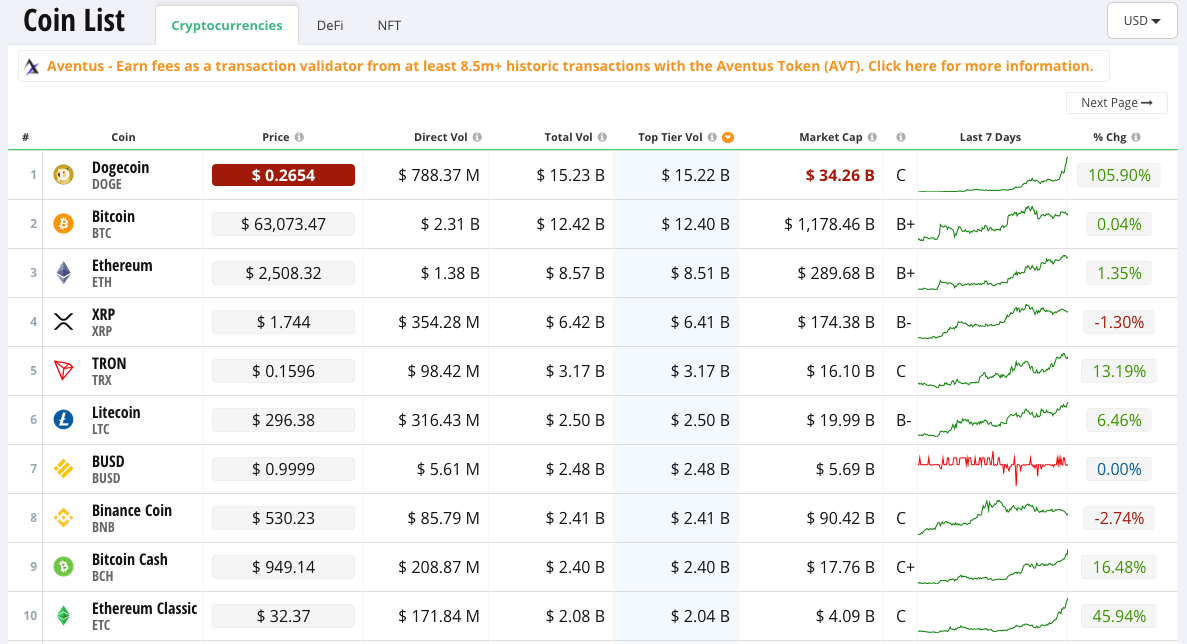Open the USD currency dropdown
The image size is (1187, 644).
tap(1142, 20)
